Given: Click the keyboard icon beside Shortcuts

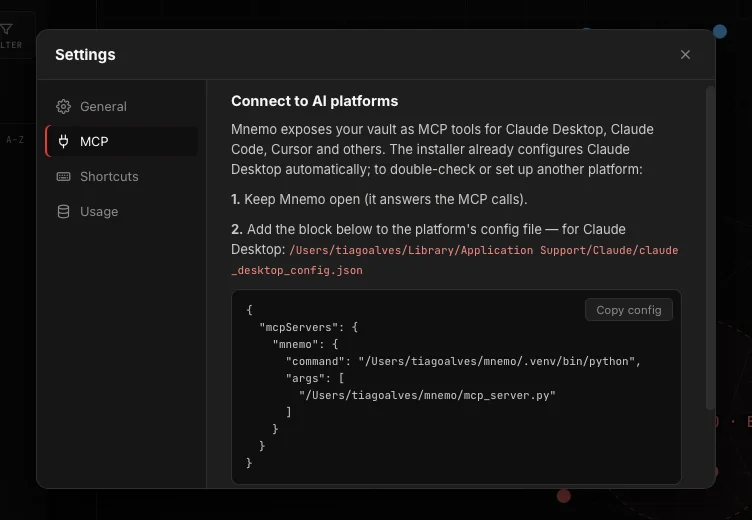Looking at the screenshot, I should click(x=63, y=177).
